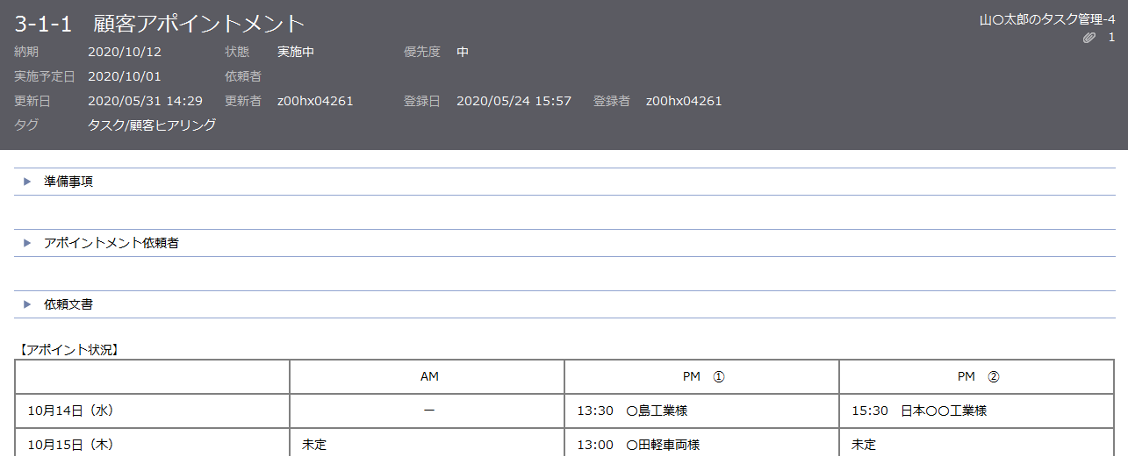Viewport: 1128px width, 456px height.
Task: Click the 実施予定日 date 2020/10/01
Action: (124, 76)
